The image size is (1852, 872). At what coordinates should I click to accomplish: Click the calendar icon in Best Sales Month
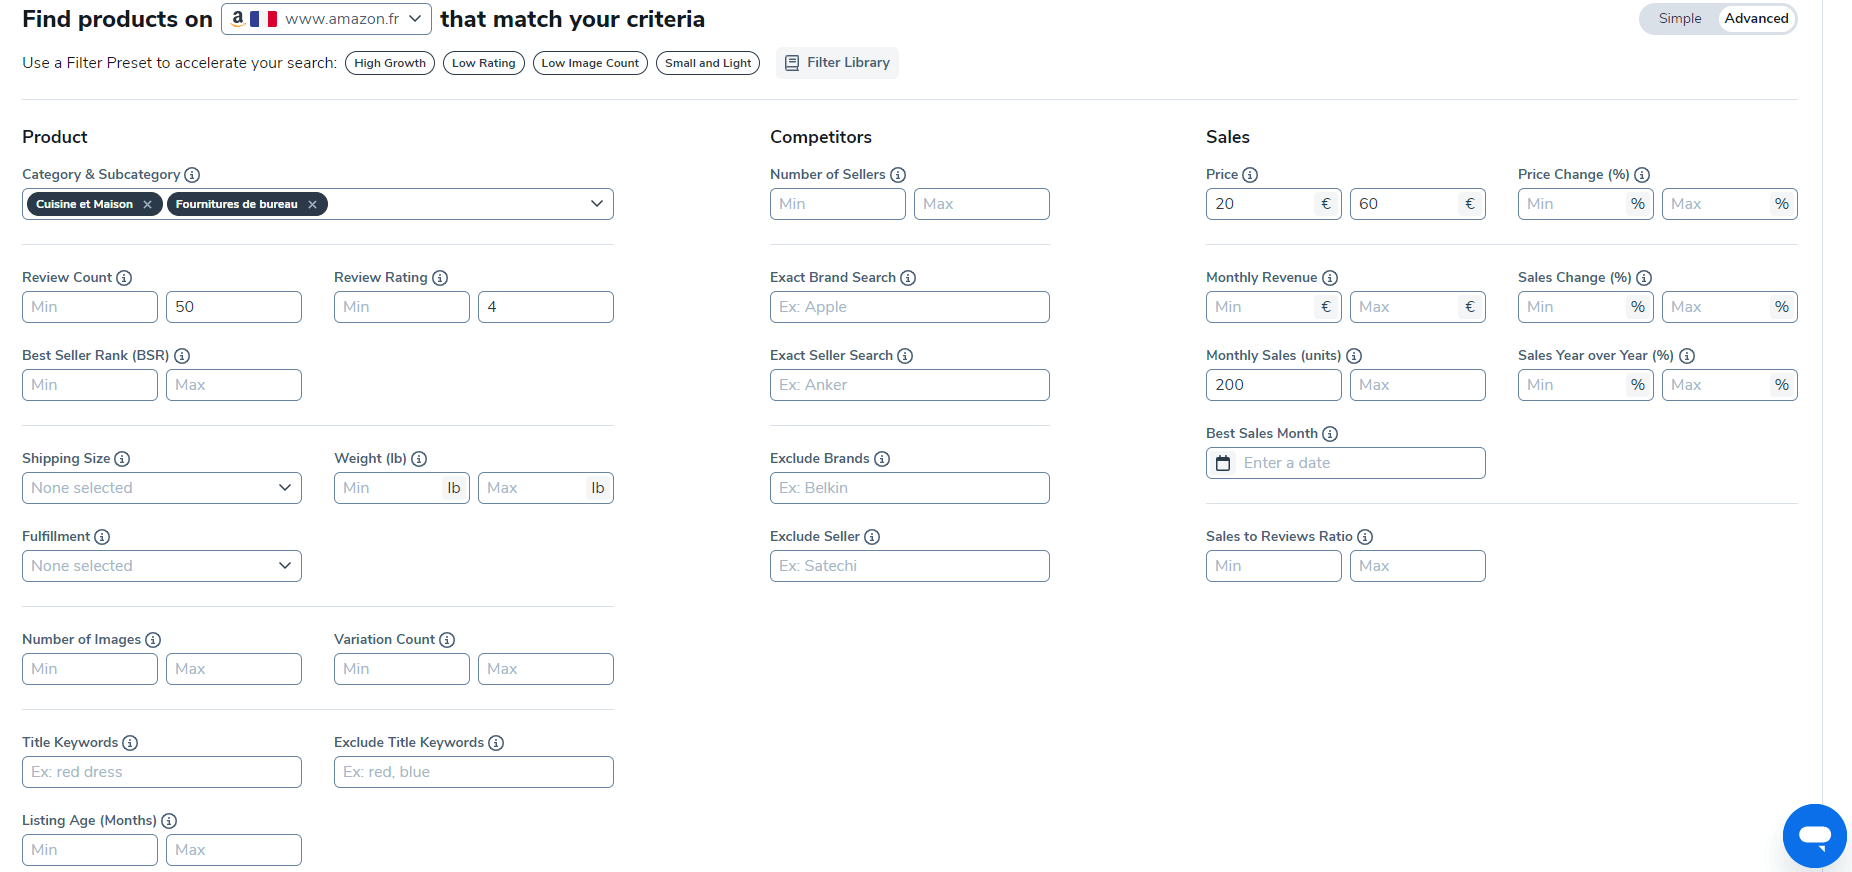(1223, 463)
